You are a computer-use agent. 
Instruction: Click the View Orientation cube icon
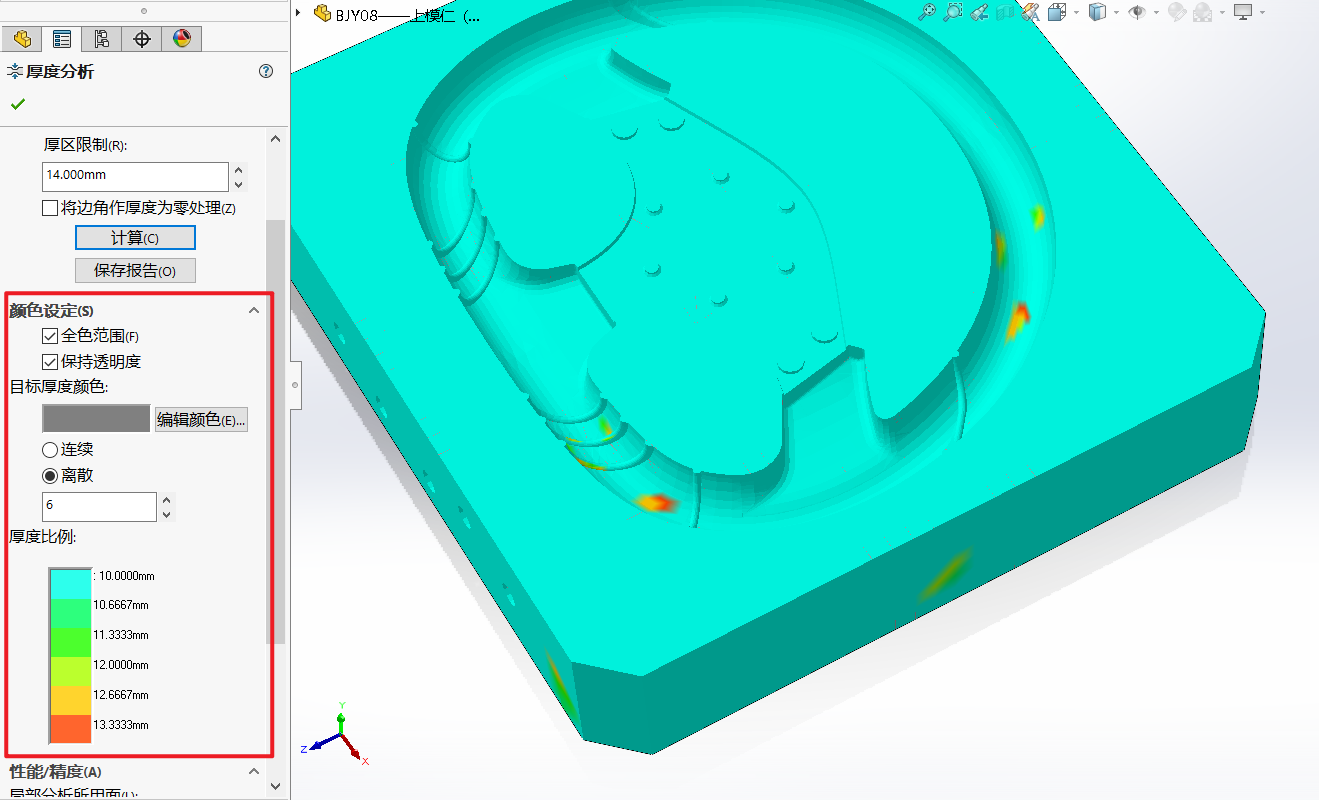click(1058, 12)
